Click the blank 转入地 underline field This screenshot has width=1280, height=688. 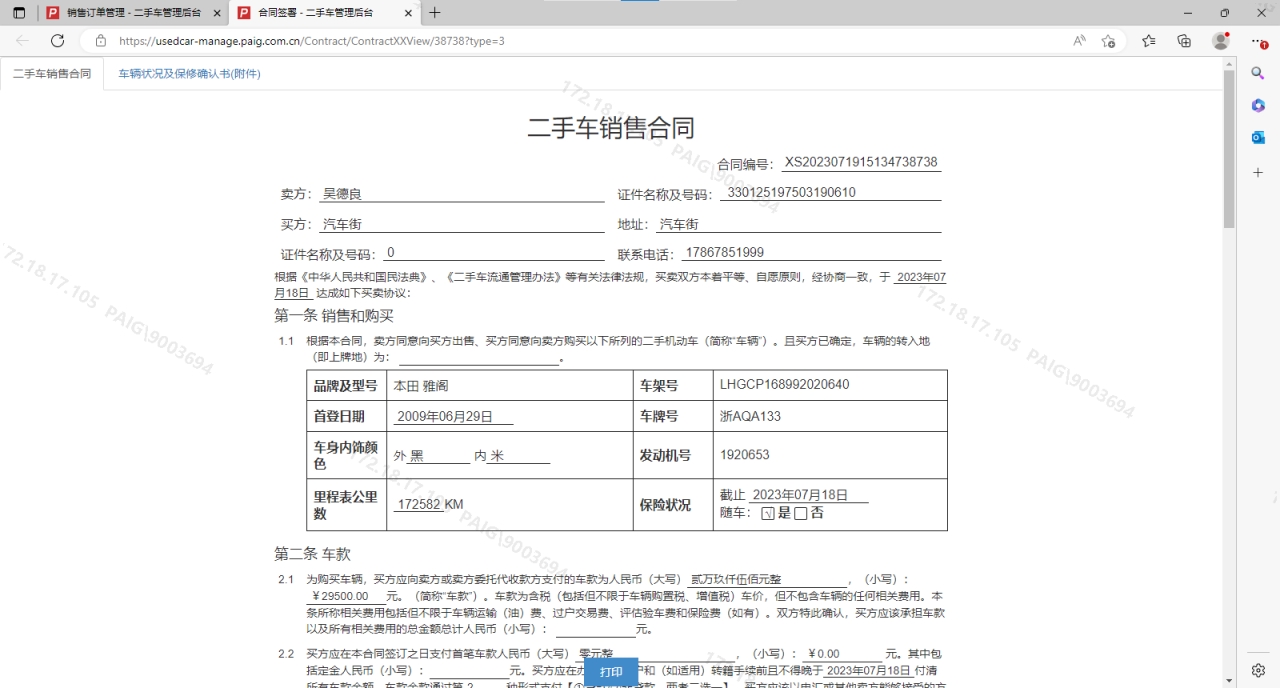click(x=478, y=357)
